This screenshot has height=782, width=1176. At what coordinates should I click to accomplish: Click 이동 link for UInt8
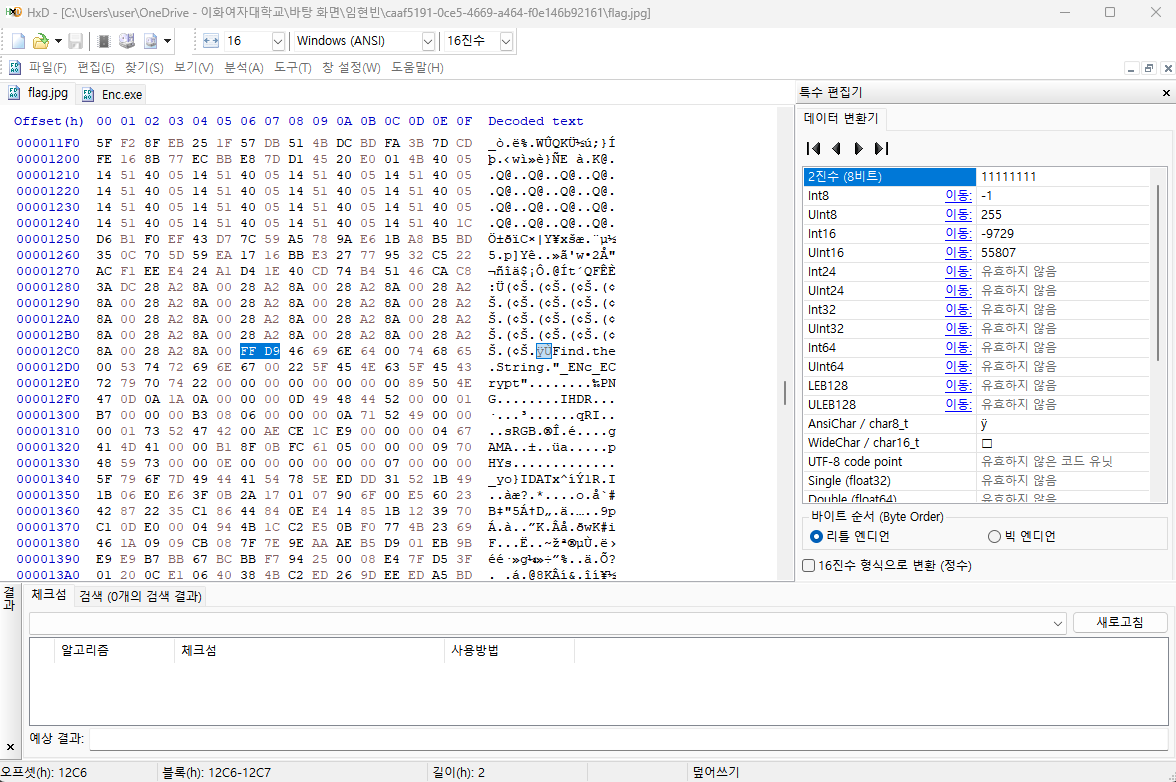[x=958, y=214]
